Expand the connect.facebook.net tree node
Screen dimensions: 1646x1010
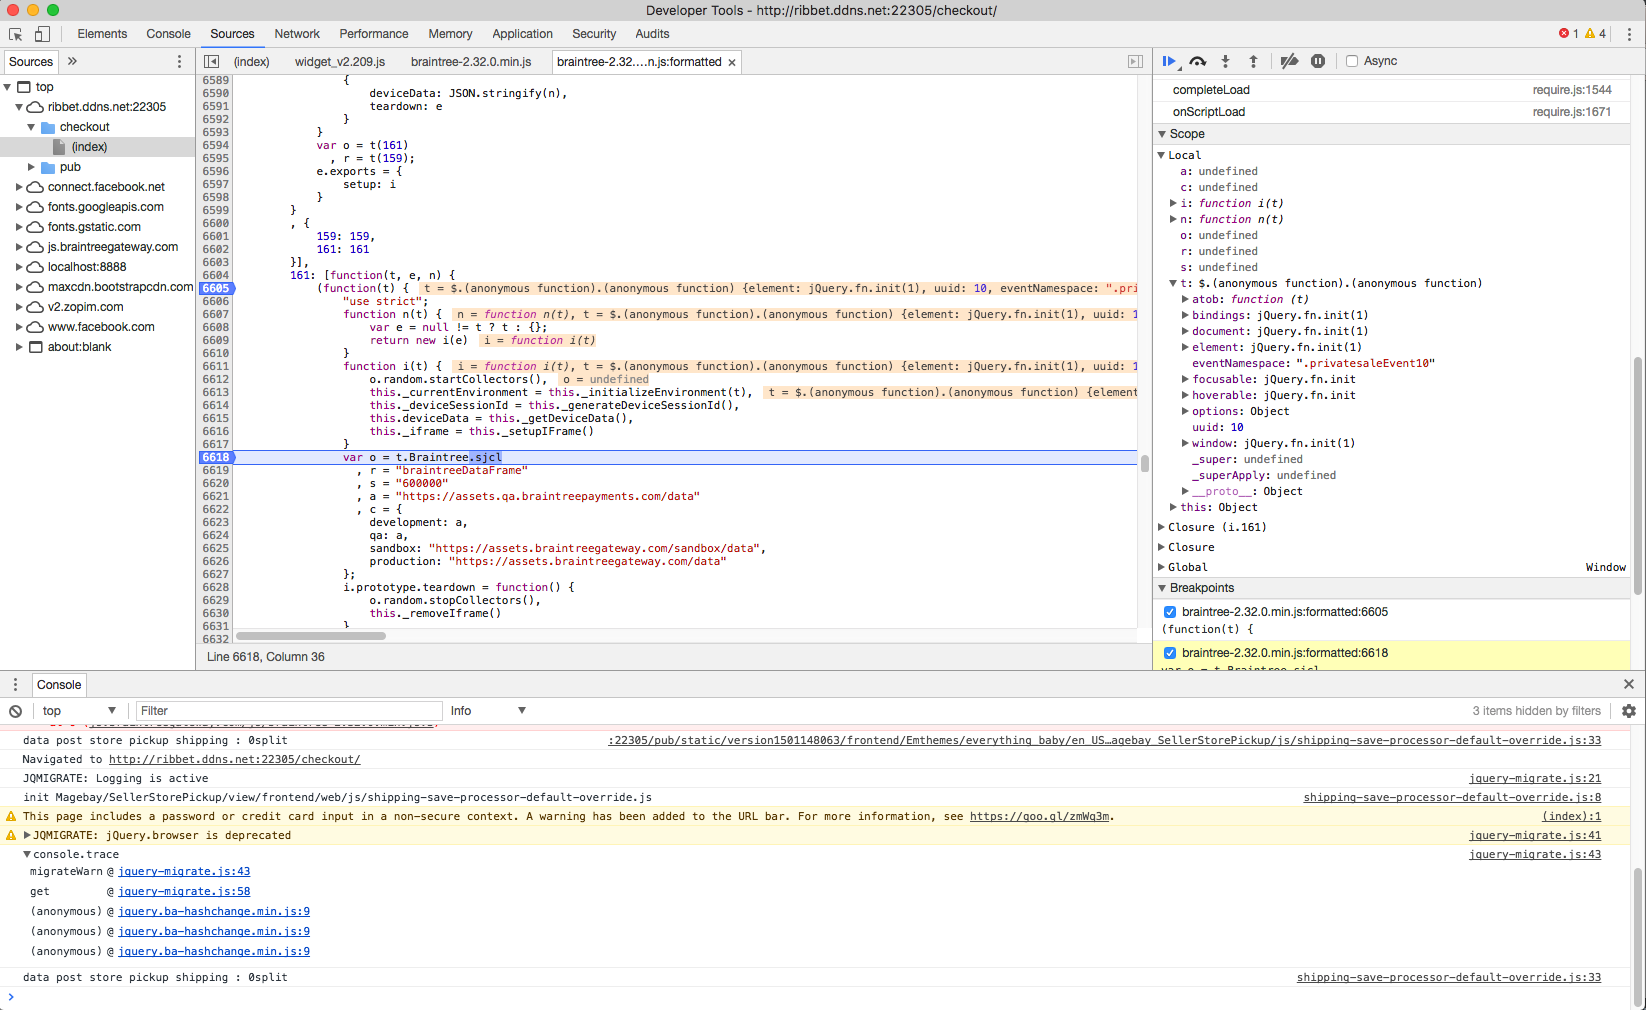click(19, 186)
